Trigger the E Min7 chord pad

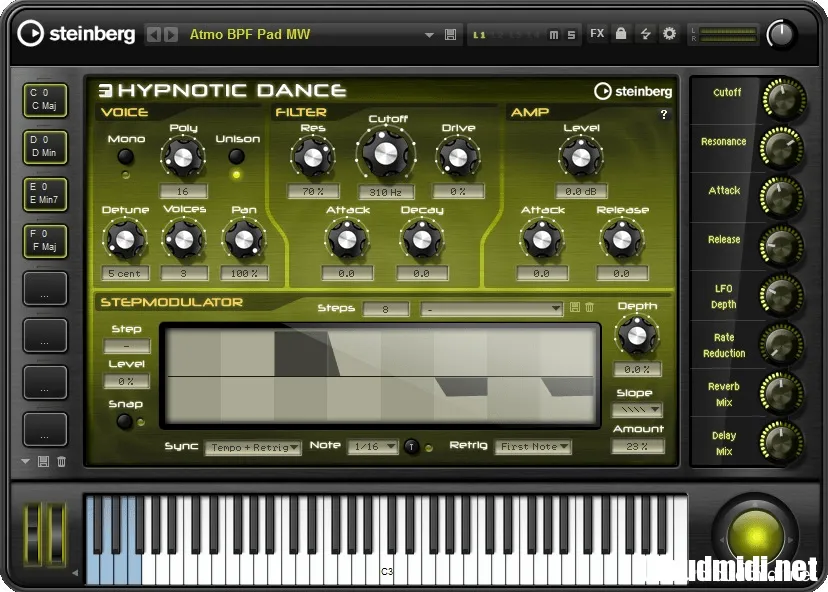[x=45, y=193]
